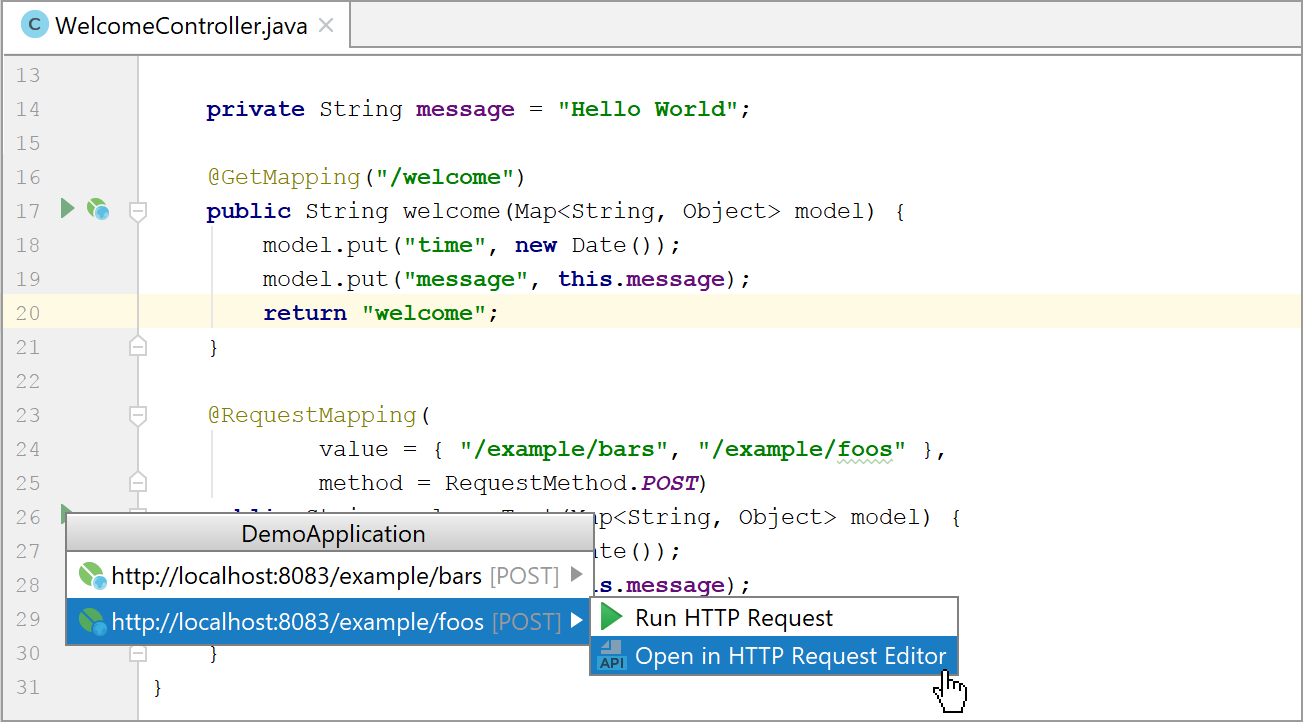Click this.message on line 19
The width and height of the screenshot is (1303, 722).
pos(640,279)
